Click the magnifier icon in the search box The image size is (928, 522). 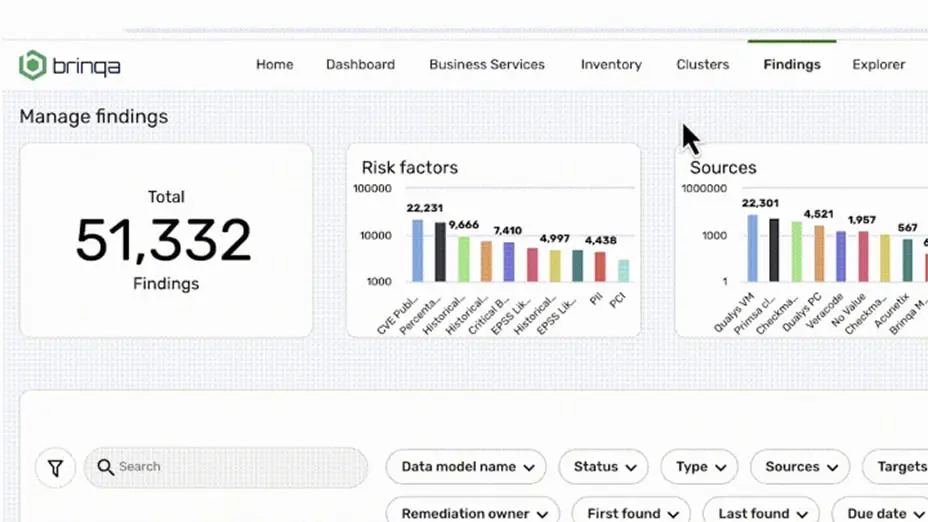click(x=105, y=467)
